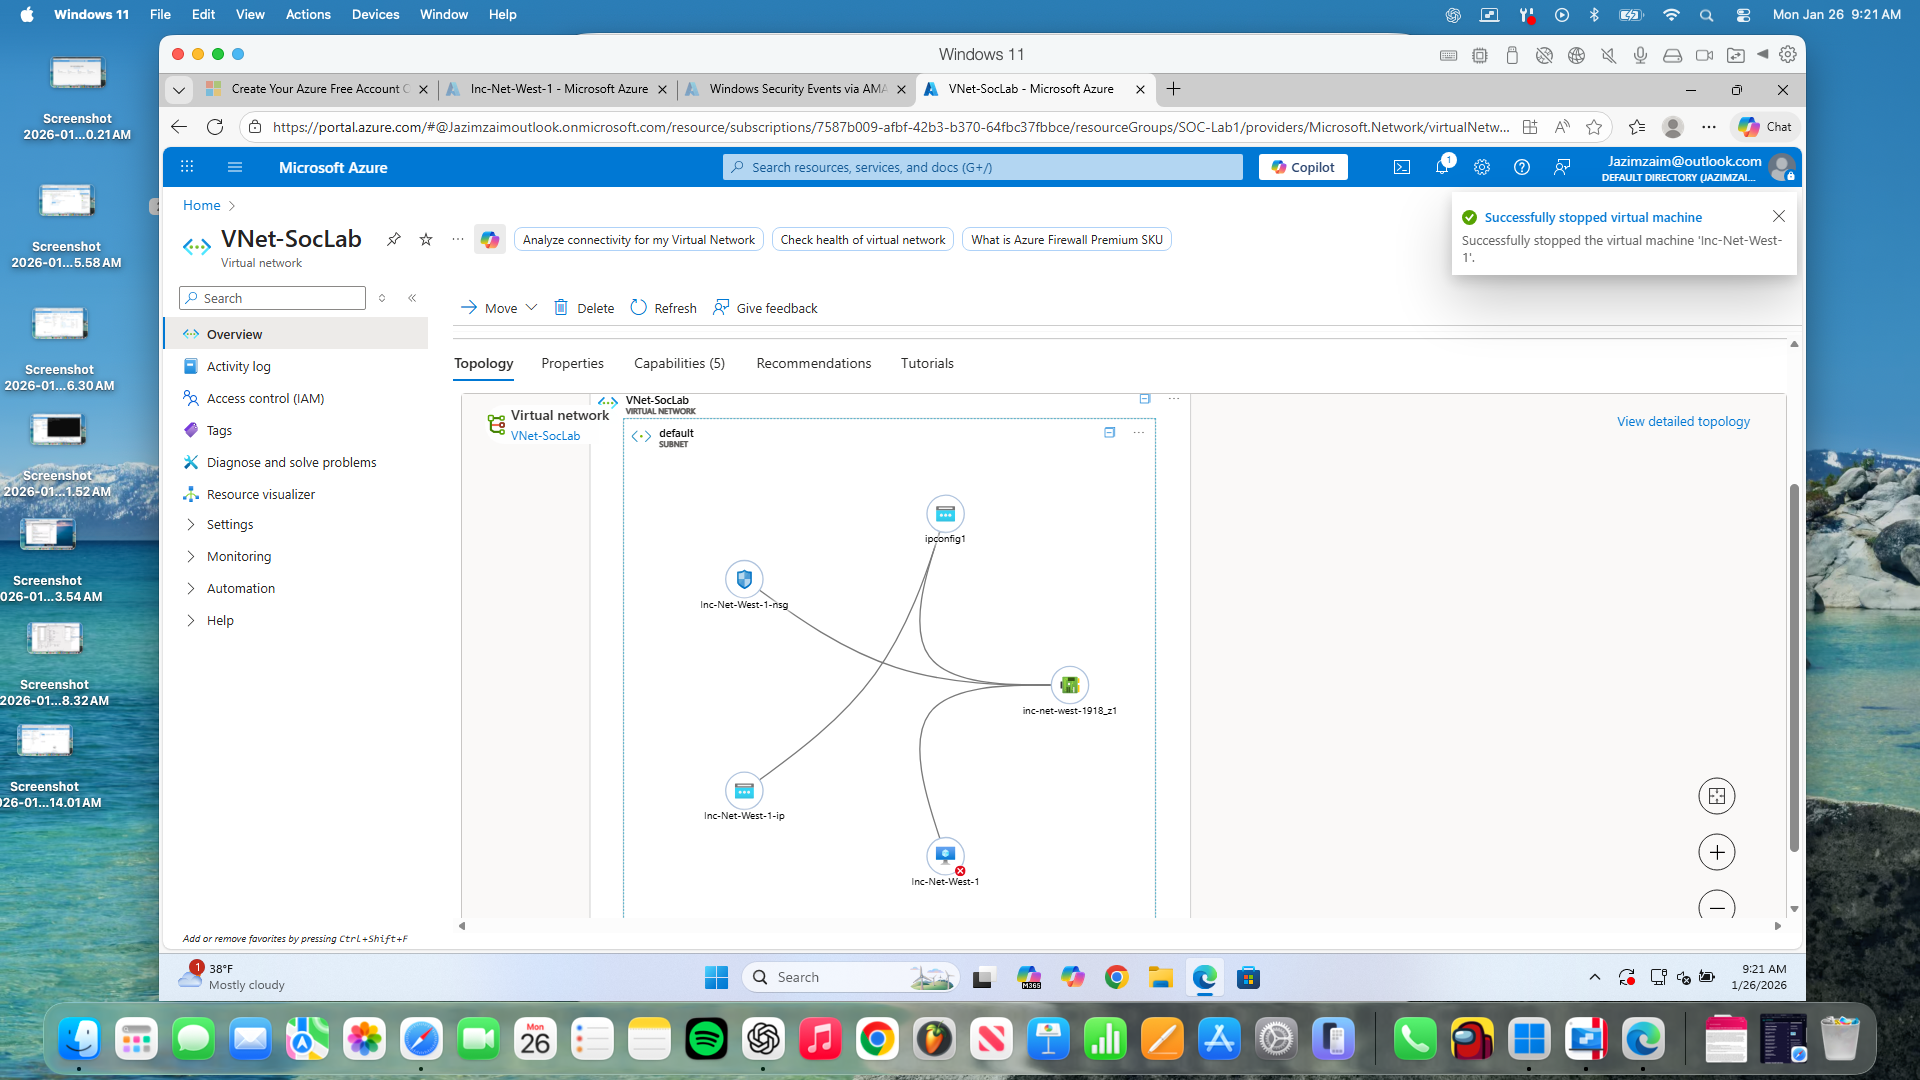
Task: Select the ipconfig1 topology node
Action: [945, 514]
